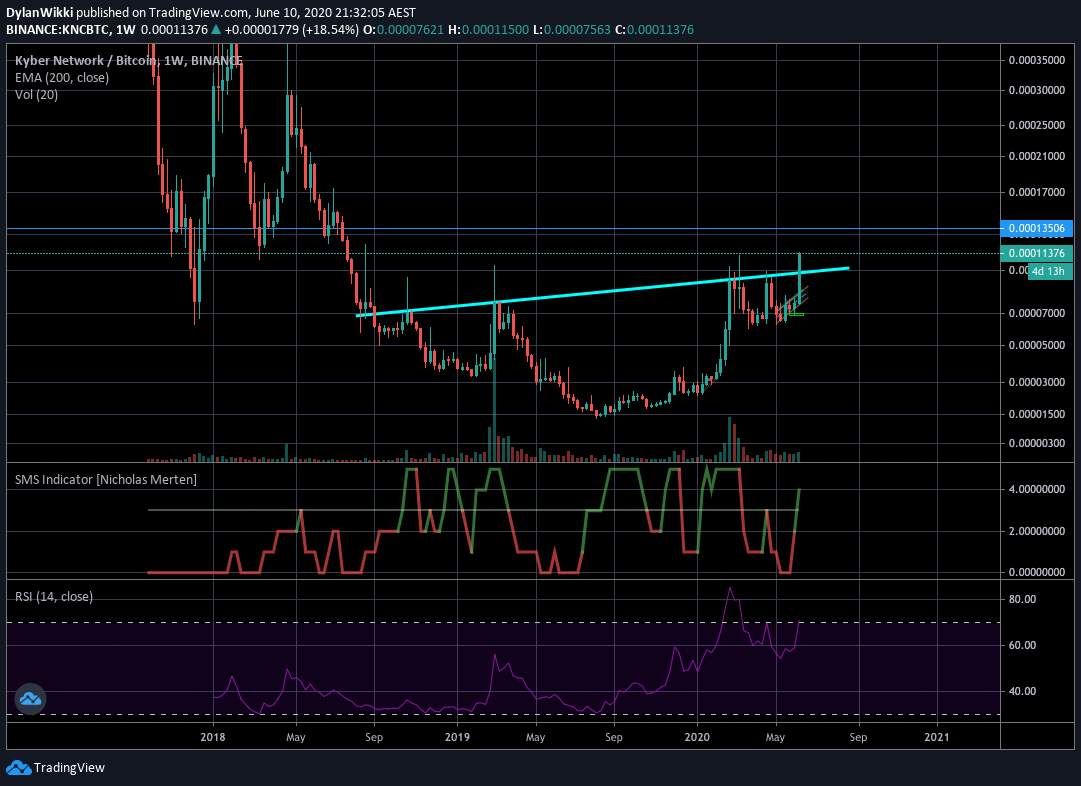Click the BINANCE:KNCBTC symbol text

point(58,30)
